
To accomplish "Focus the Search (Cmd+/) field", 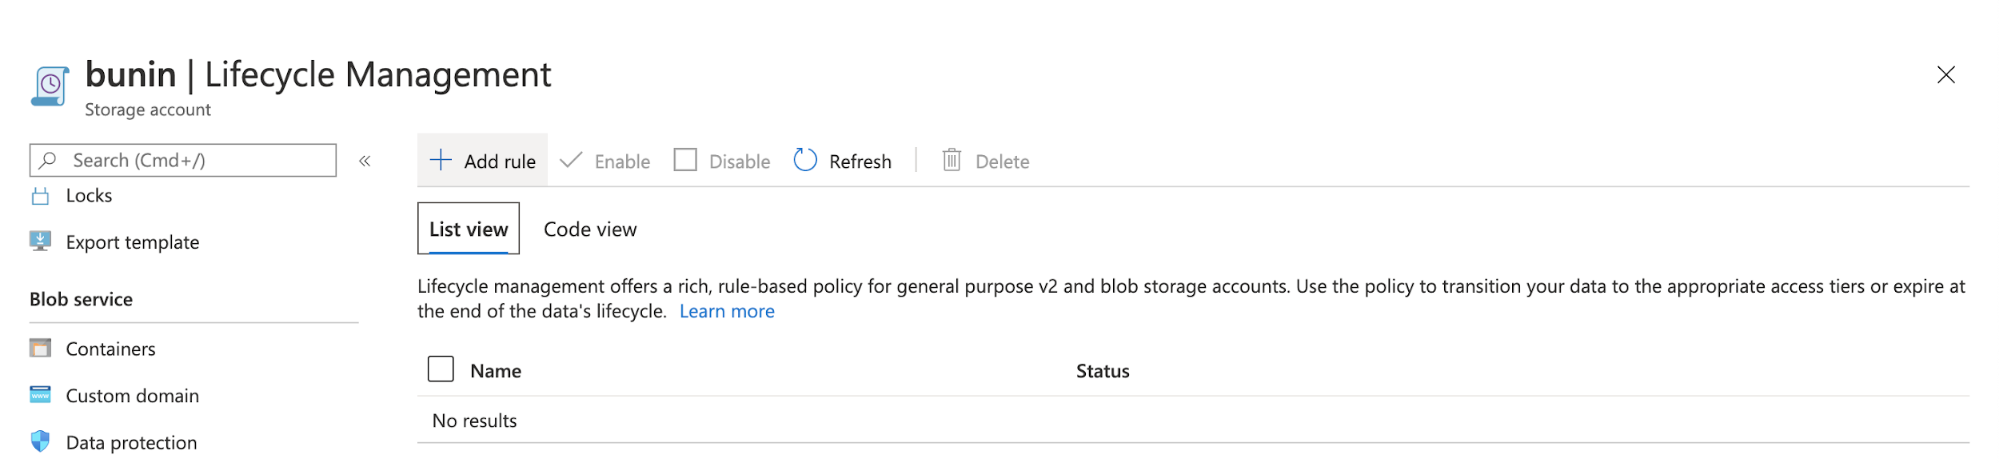I will [x=183, y=160].
